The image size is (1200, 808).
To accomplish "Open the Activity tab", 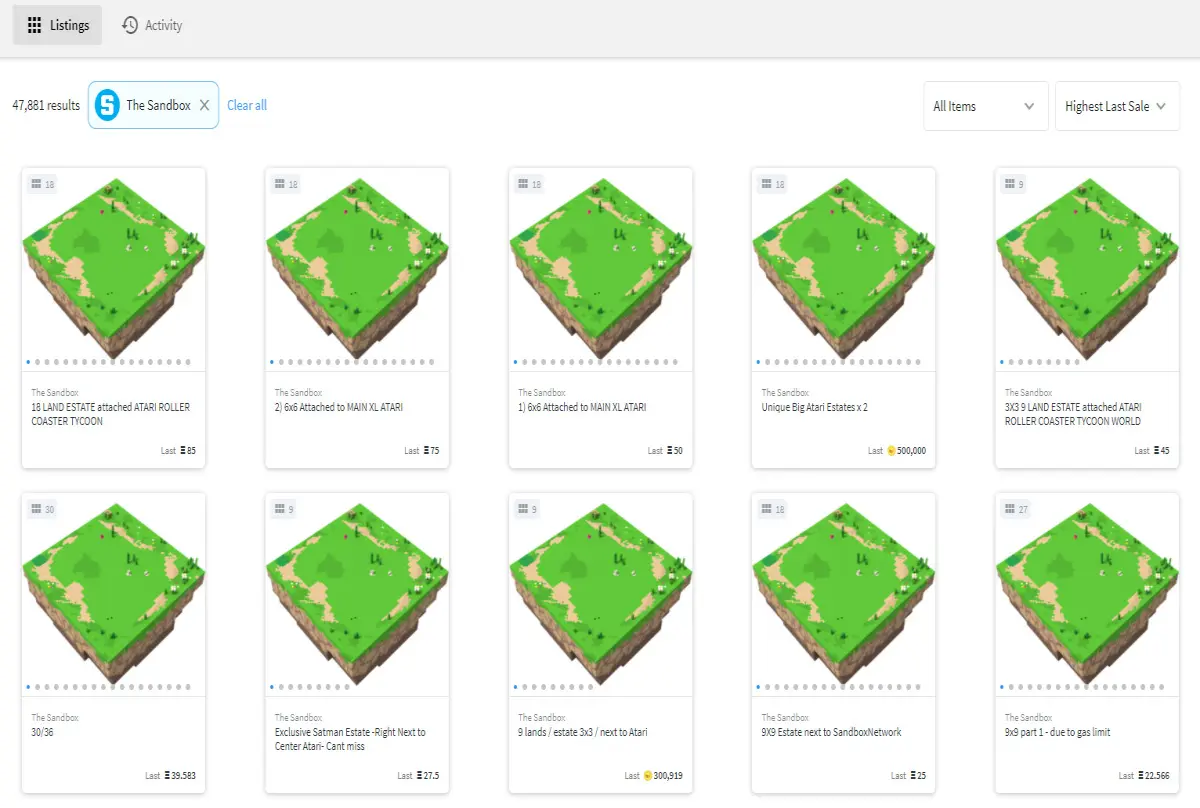I will 152,25.
